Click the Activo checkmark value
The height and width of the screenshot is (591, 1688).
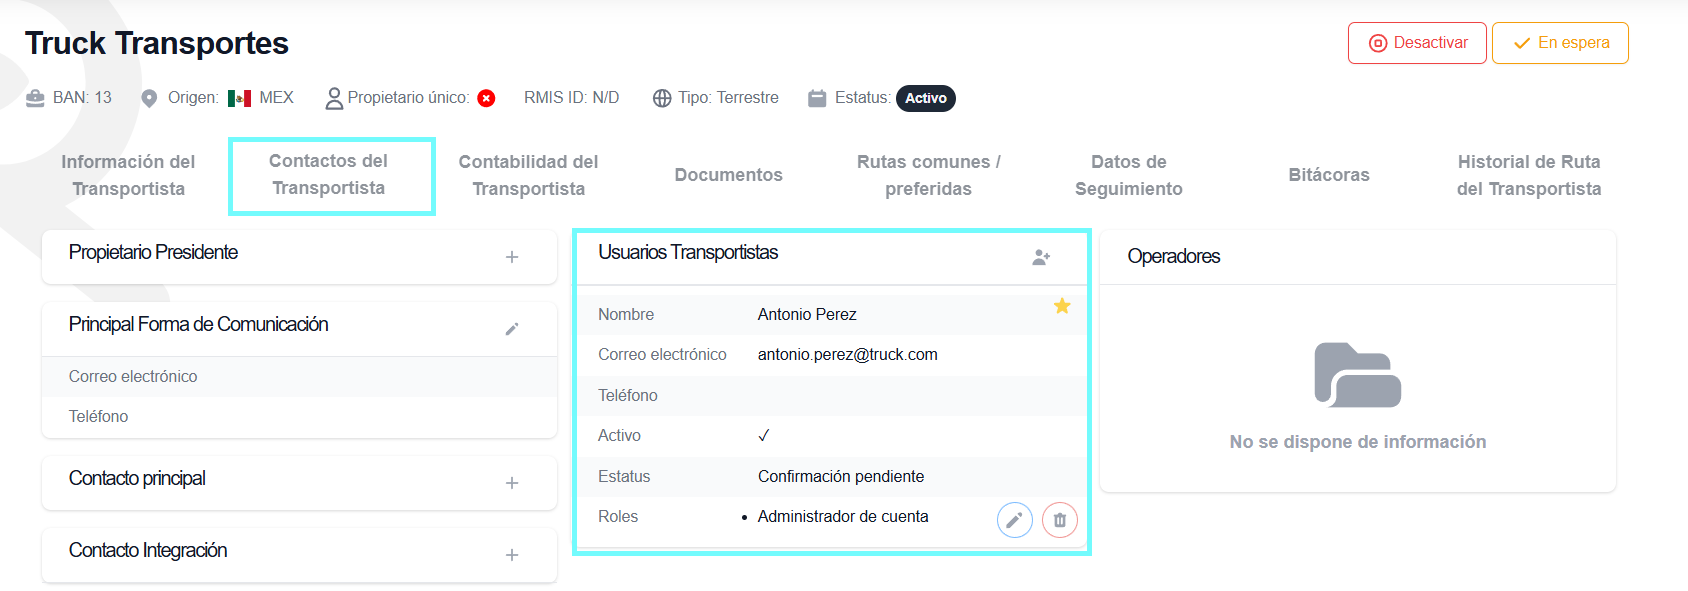tap(764, 435)
